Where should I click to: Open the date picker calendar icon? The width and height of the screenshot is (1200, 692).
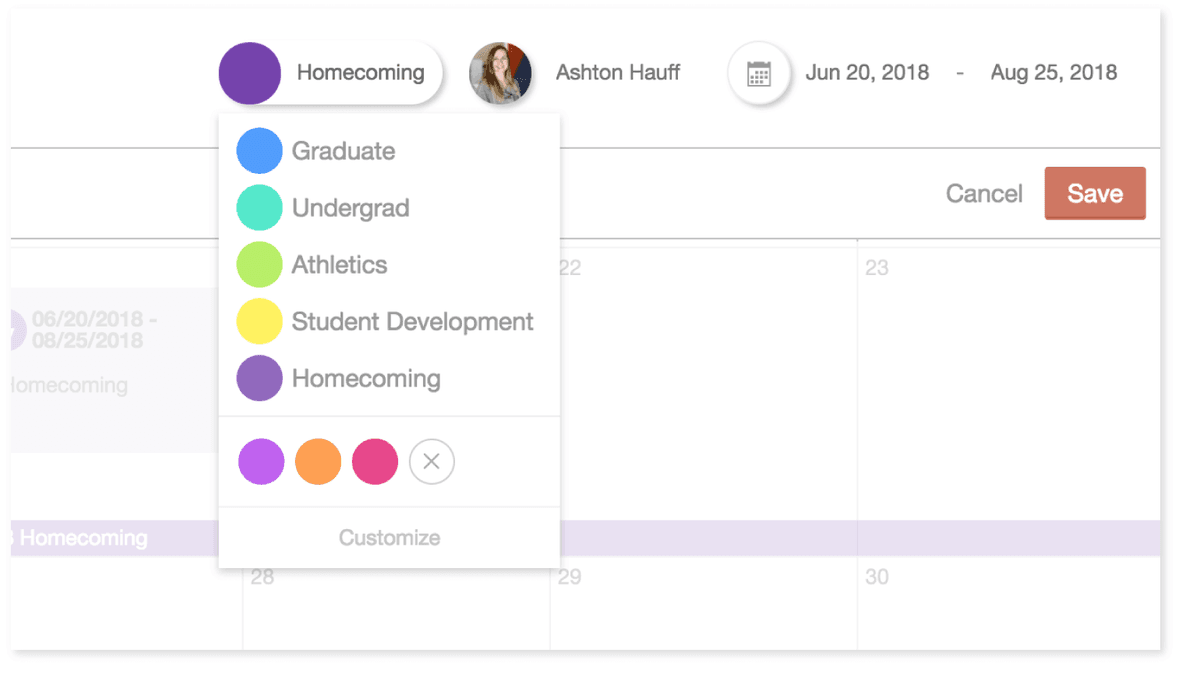tap(759, 72)
